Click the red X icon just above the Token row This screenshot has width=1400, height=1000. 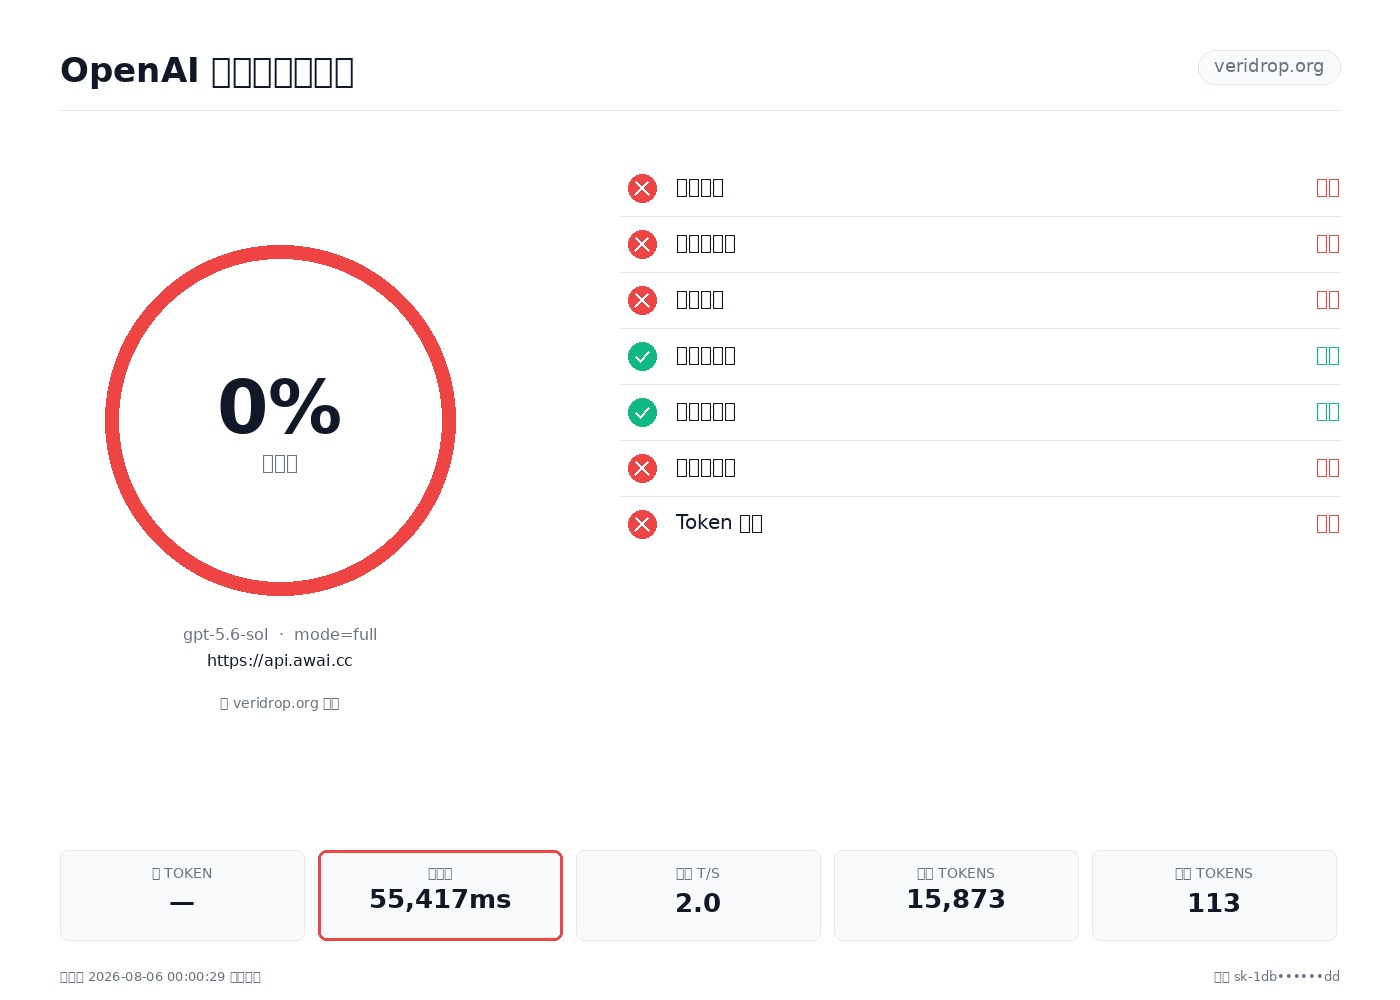click(x=642, y=468)
